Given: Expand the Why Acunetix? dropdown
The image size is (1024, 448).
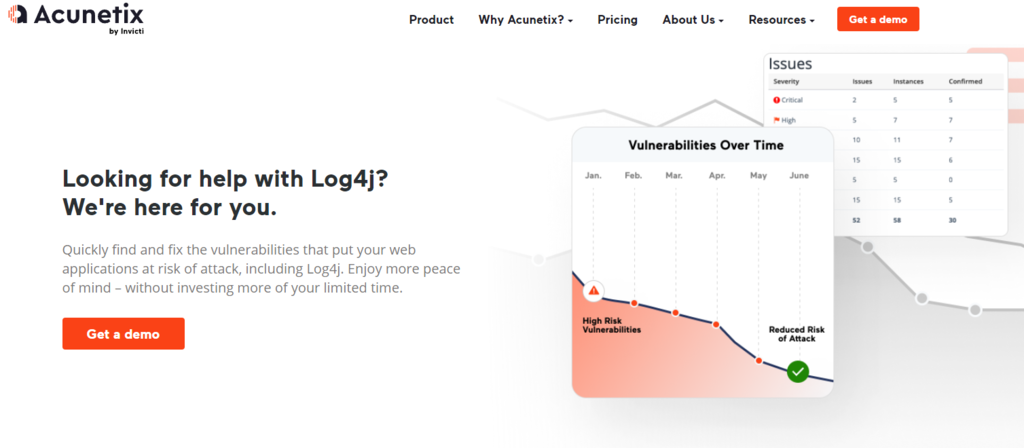Looking at the screenshot, I should pyautogui.click(x=525, y=20).
